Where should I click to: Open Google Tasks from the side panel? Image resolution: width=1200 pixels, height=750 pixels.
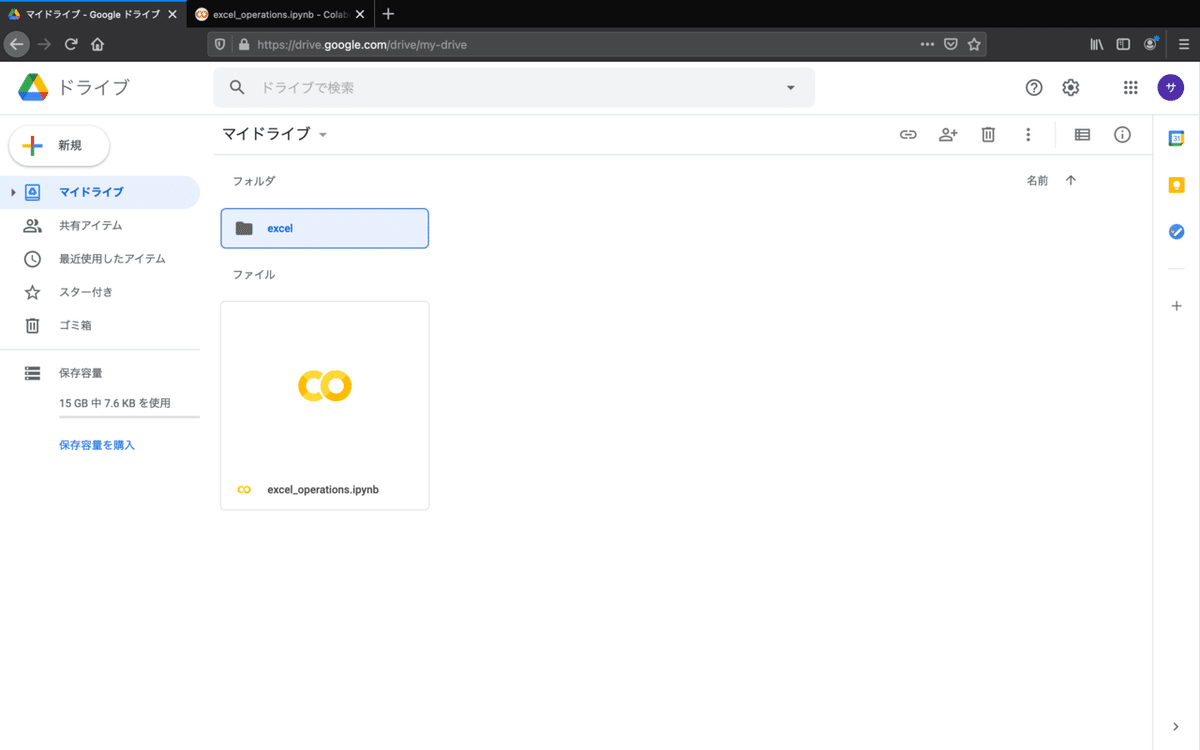pyautogui.click(x=1176, y=232)
